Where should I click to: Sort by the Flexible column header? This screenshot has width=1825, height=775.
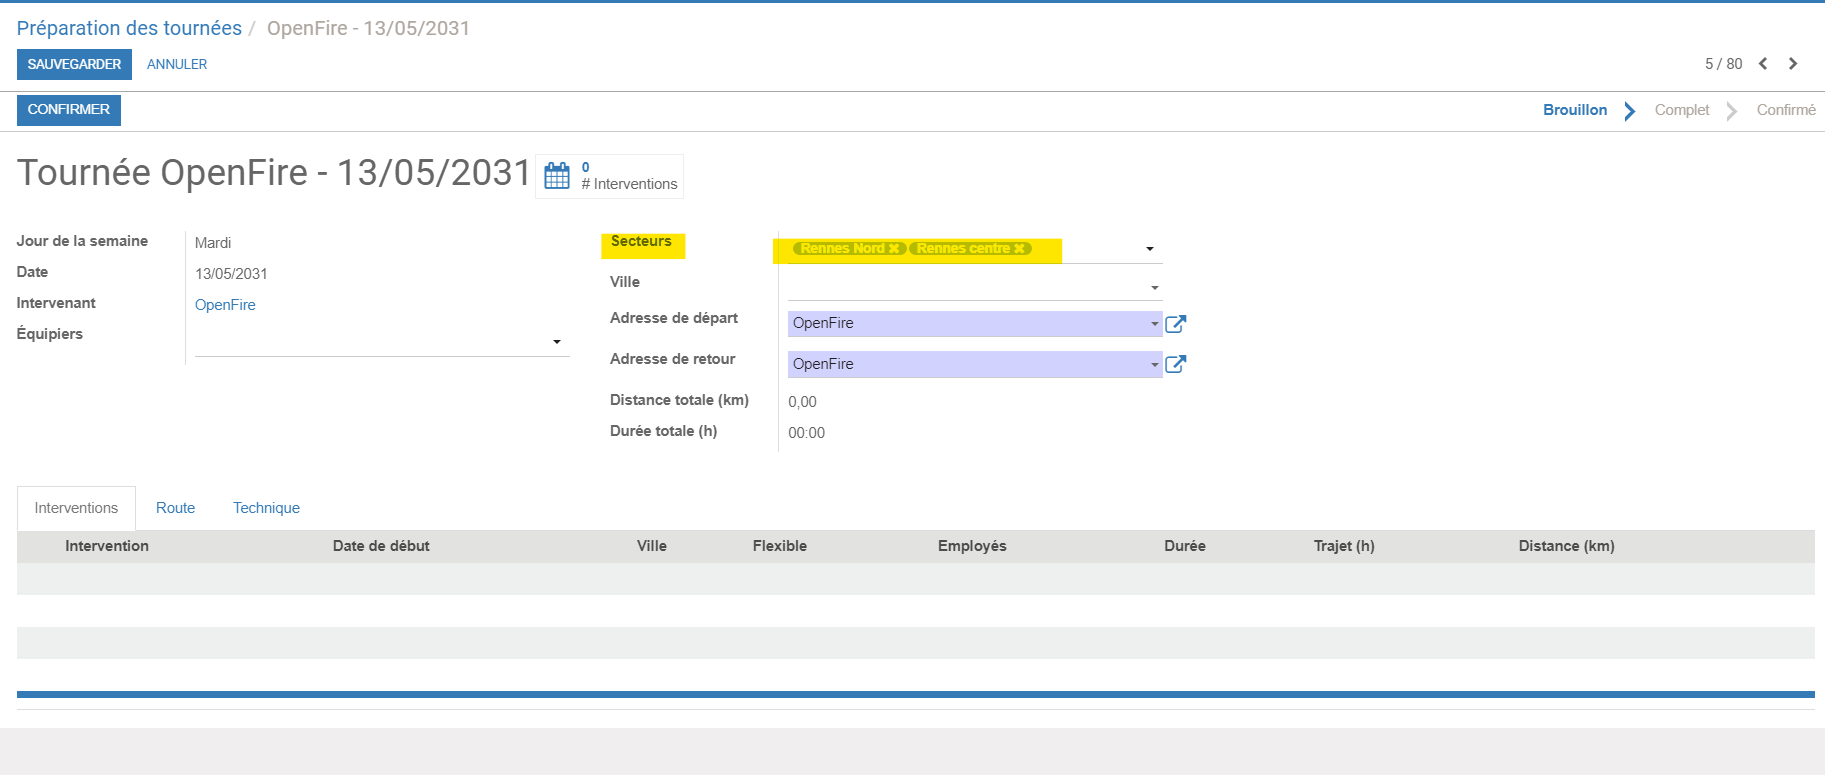pyautogui.click(x=780, y=546)
